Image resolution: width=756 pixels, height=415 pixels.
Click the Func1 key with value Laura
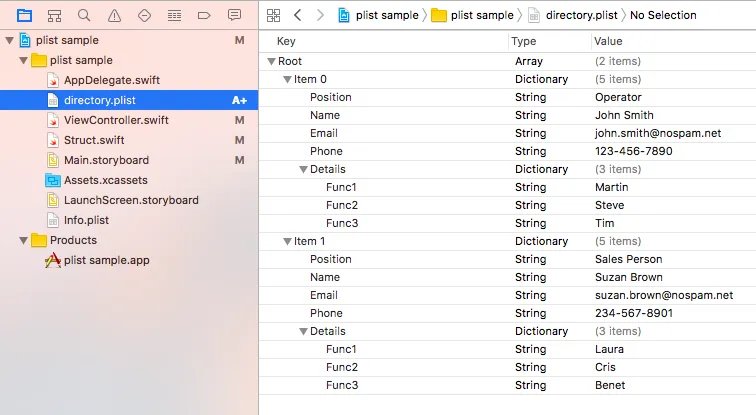(341, 349)
